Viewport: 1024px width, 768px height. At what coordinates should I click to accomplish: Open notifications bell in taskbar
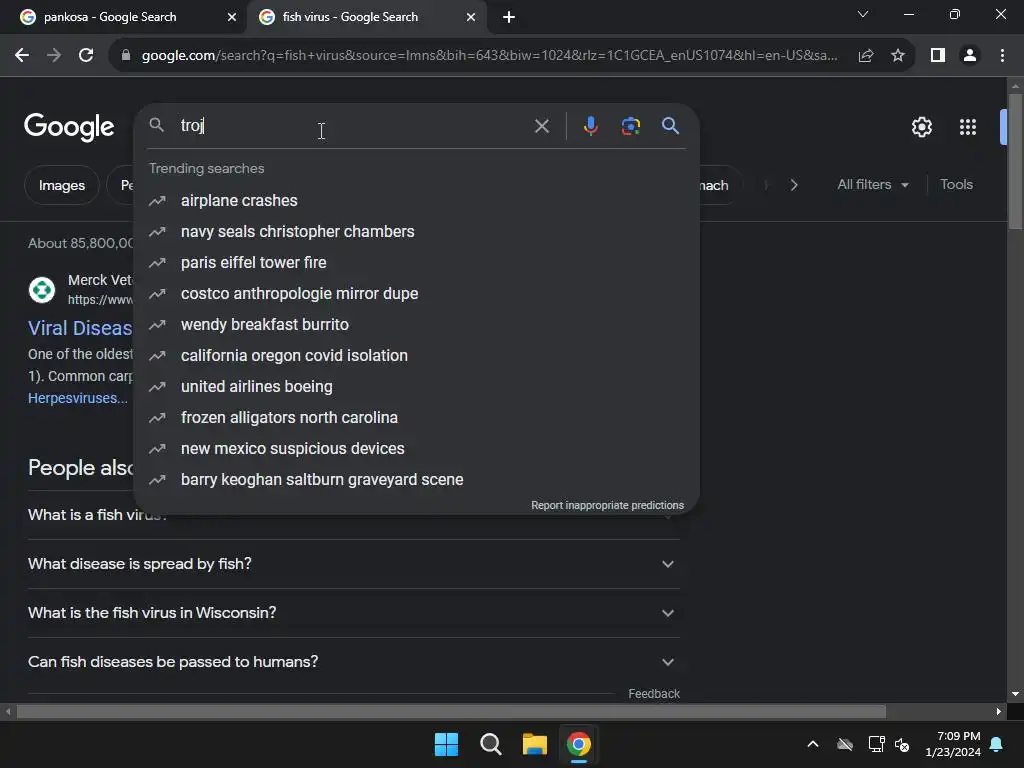click(x=997, y=744)
